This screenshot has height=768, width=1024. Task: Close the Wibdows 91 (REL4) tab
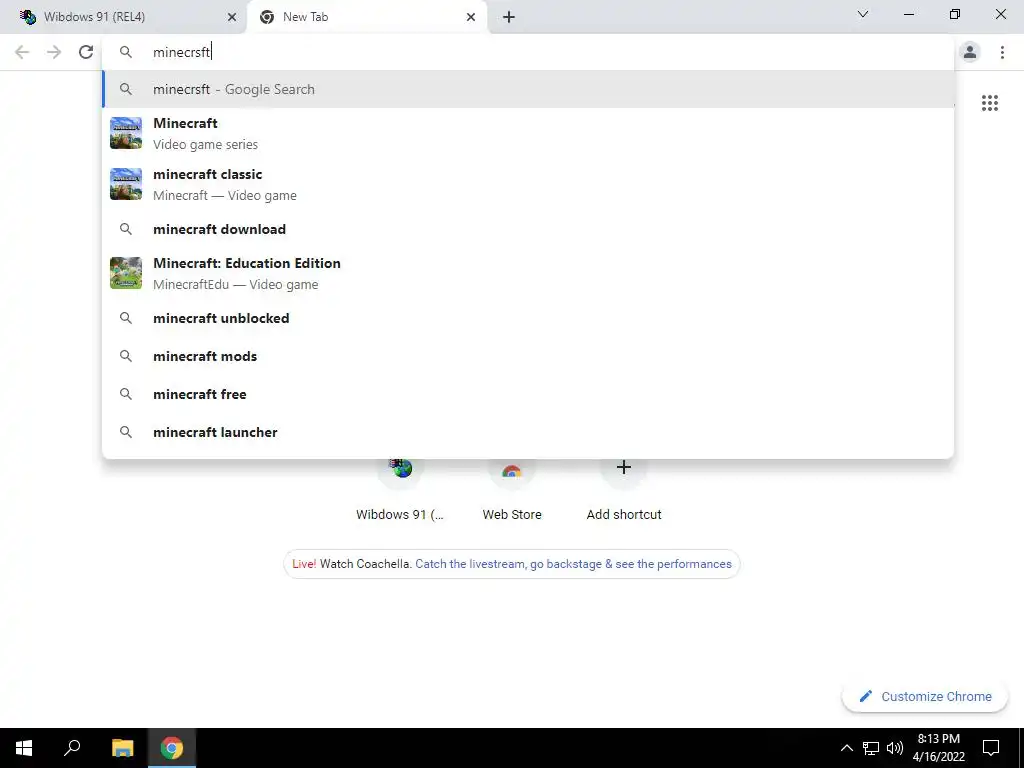(232, 18)
